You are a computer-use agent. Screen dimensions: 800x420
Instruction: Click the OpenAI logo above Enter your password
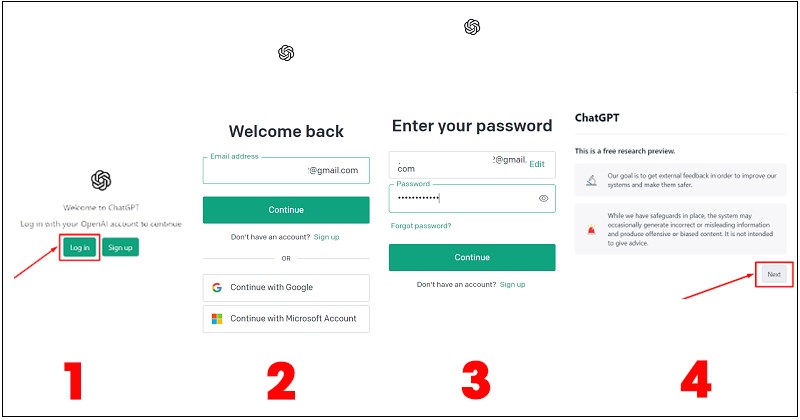(x=472, y=27)
